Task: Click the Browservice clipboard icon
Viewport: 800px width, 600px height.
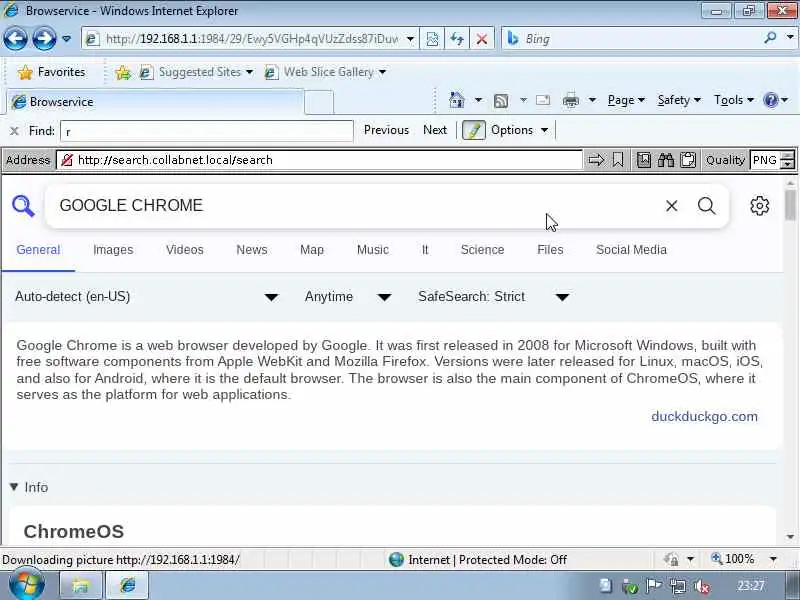Action: [688, 160]
